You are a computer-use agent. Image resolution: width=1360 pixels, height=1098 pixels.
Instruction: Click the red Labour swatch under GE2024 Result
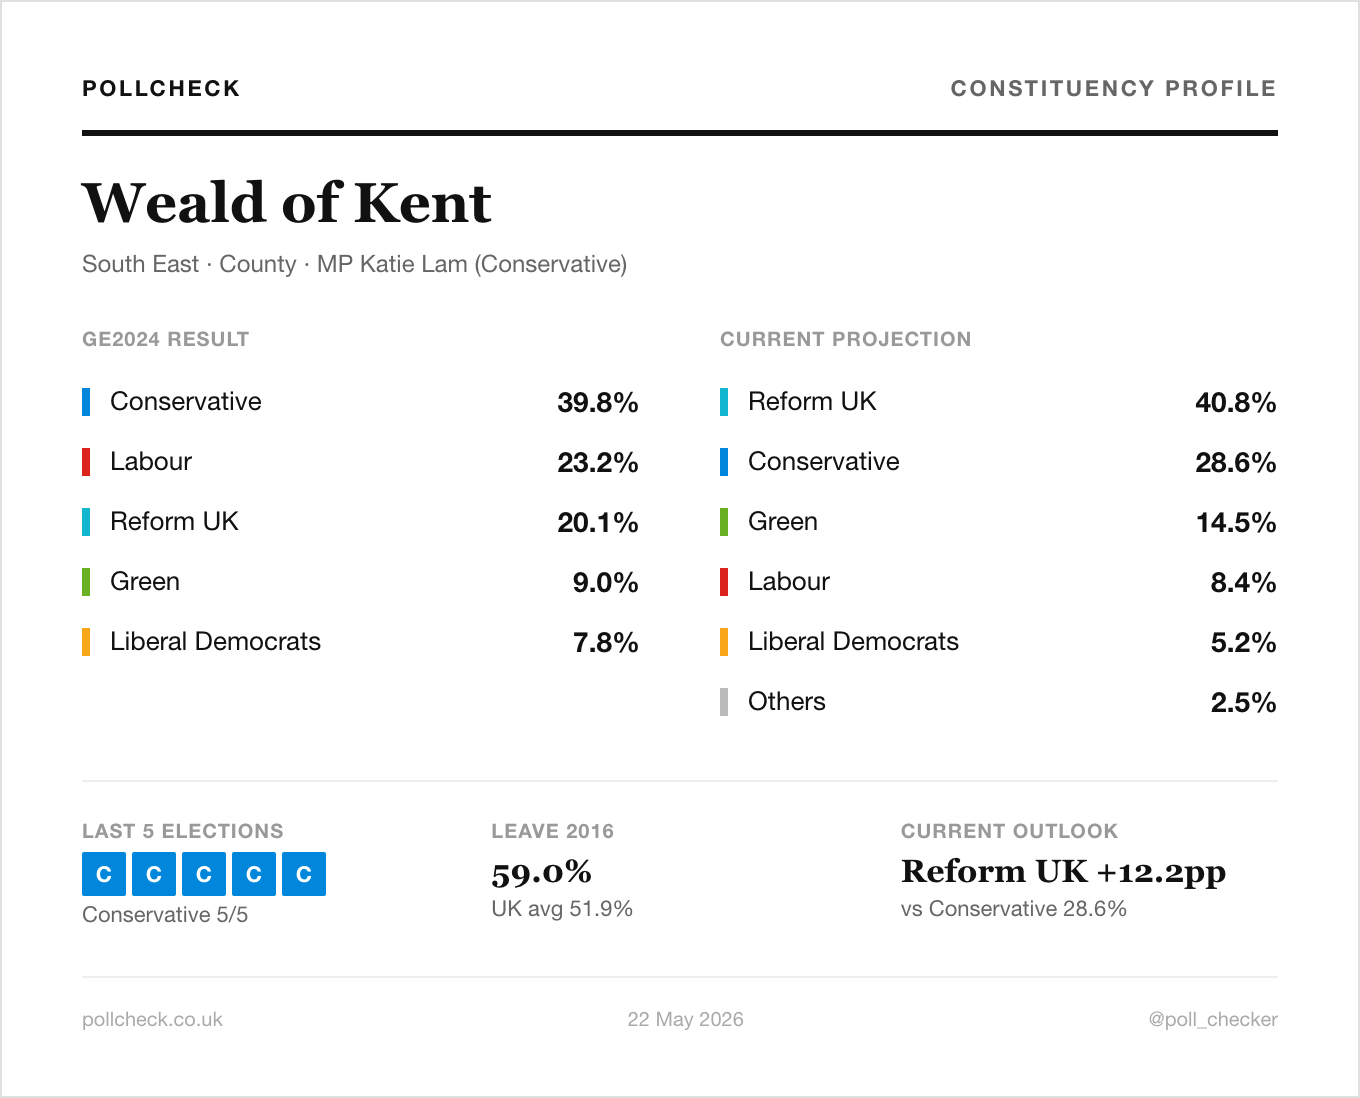pos(86,462)
